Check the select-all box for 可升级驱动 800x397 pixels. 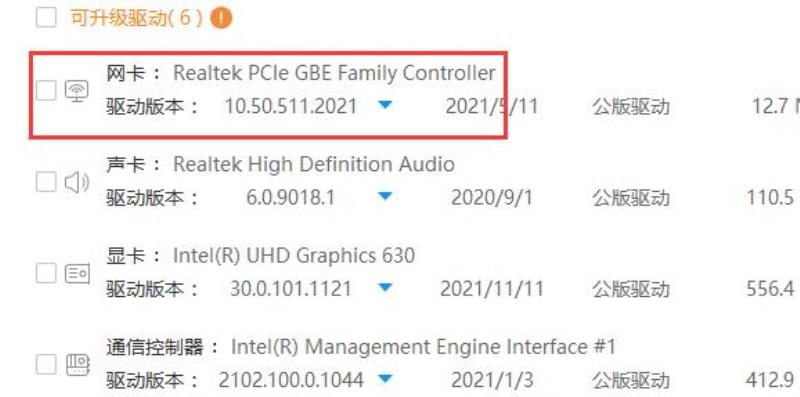pos(46,18)
